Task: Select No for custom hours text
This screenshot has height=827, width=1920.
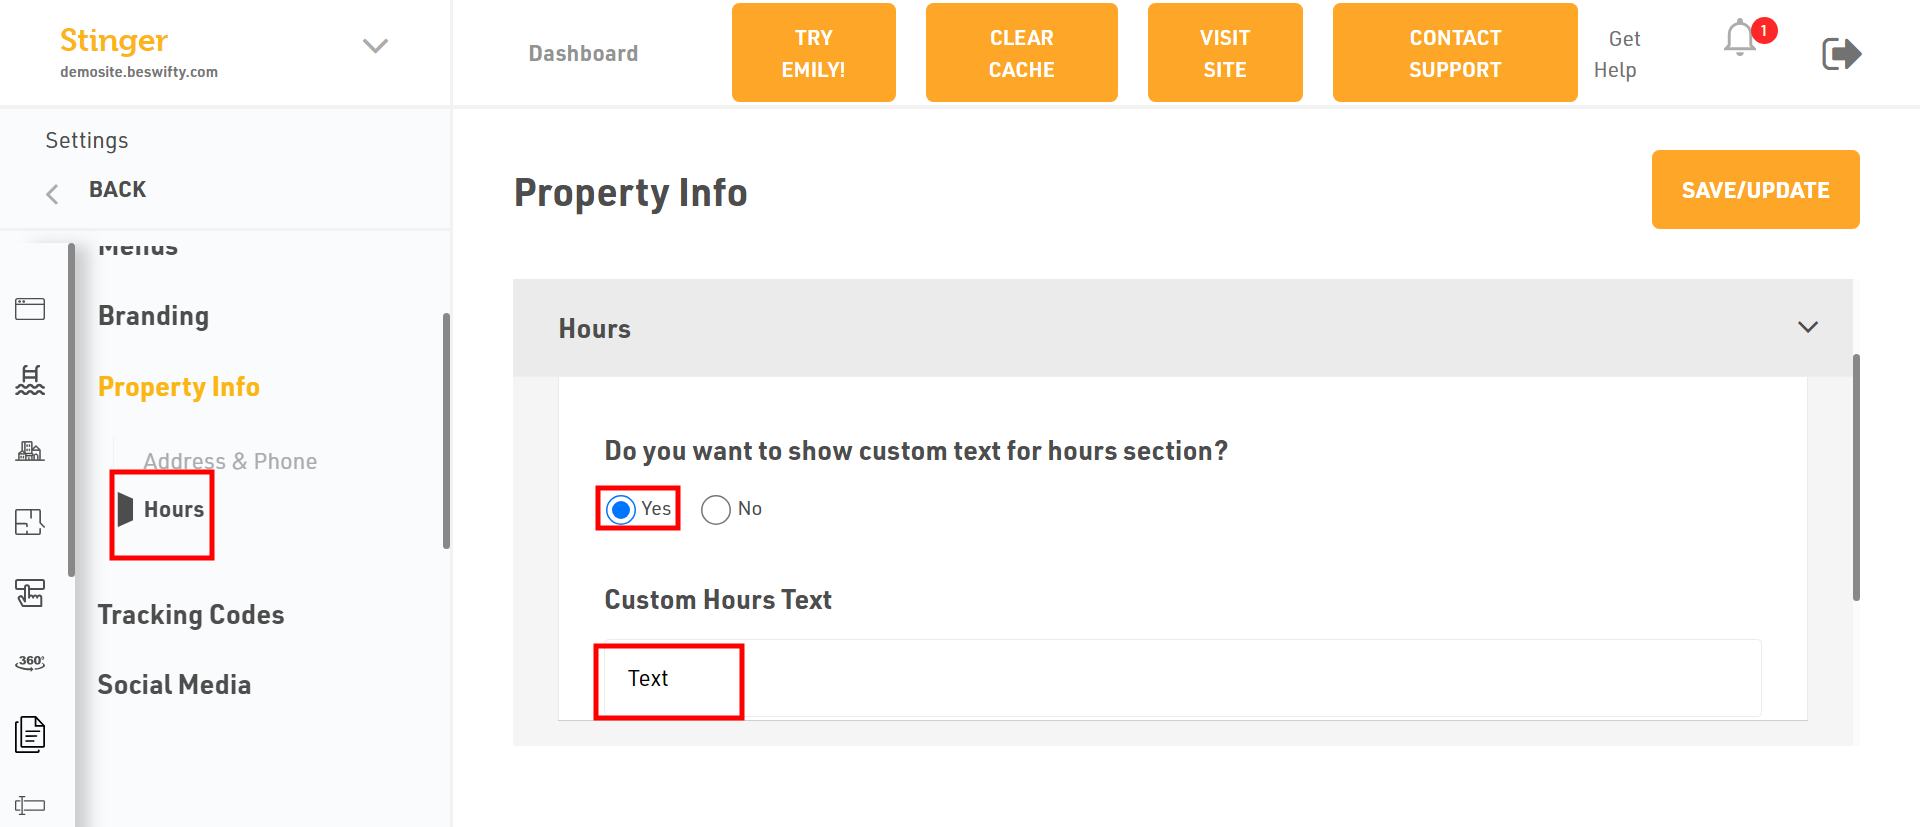Action: tap(716, 510)
